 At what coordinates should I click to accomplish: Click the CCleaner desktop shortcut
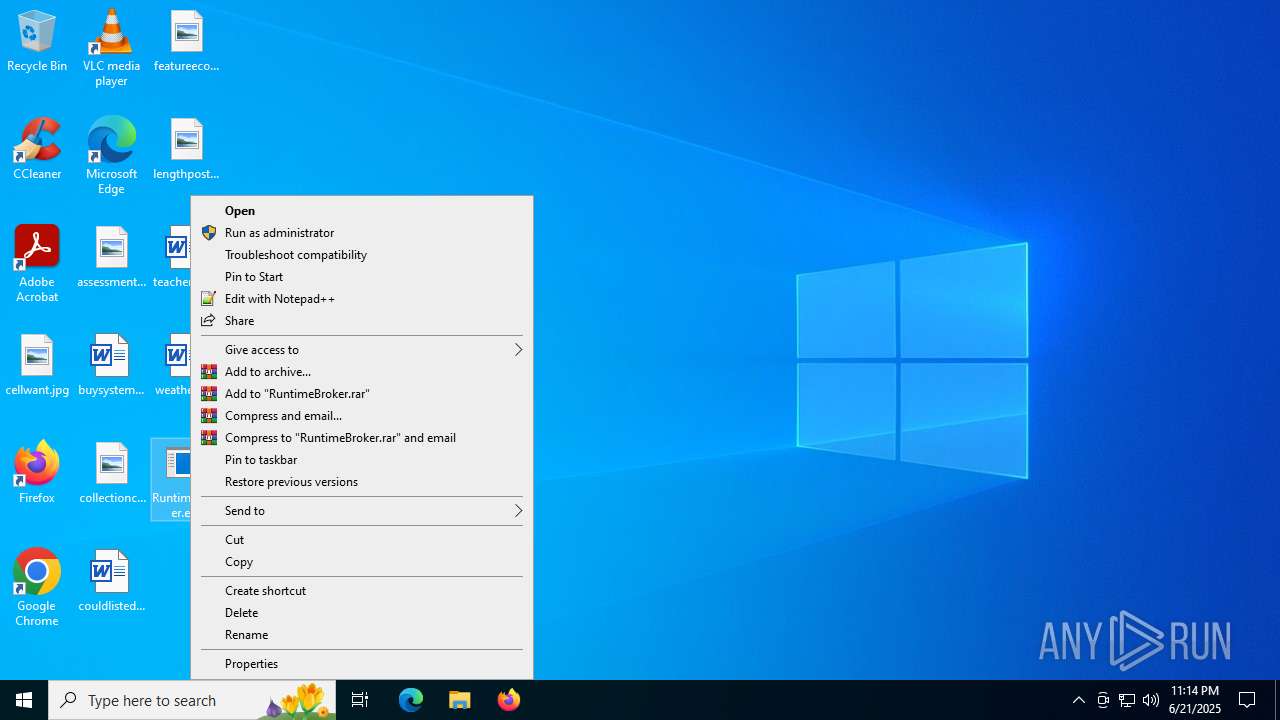37,150
